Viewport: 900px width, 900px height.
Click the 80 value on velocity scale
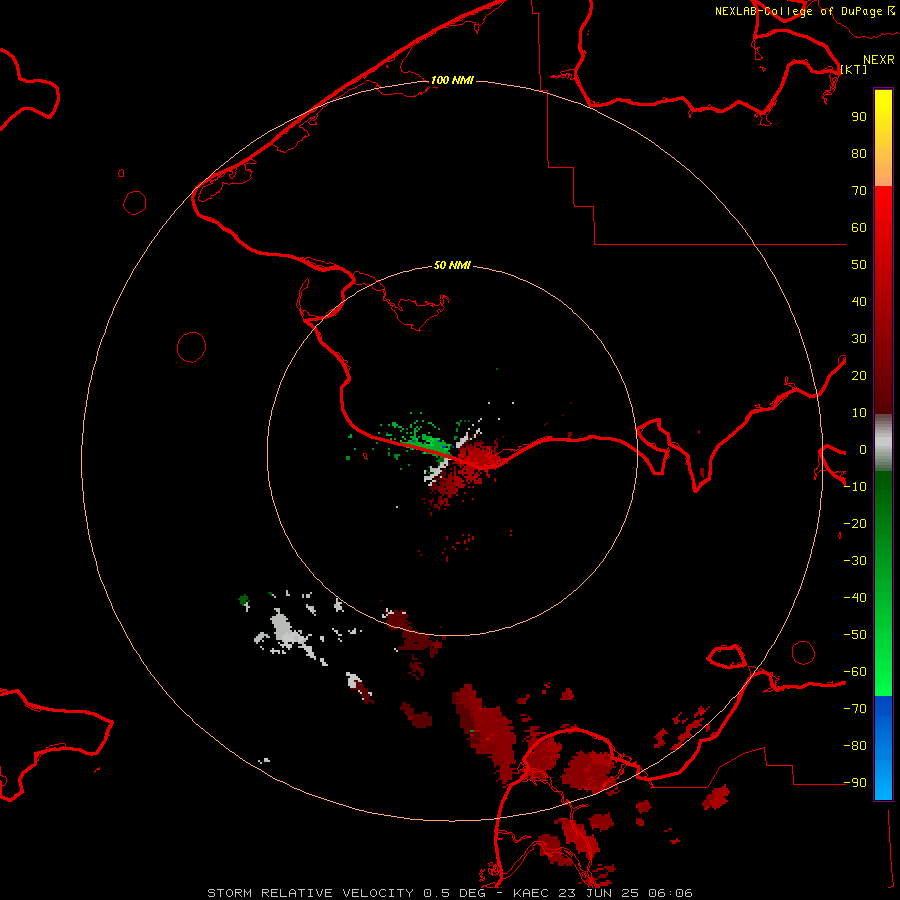point(859,153)
